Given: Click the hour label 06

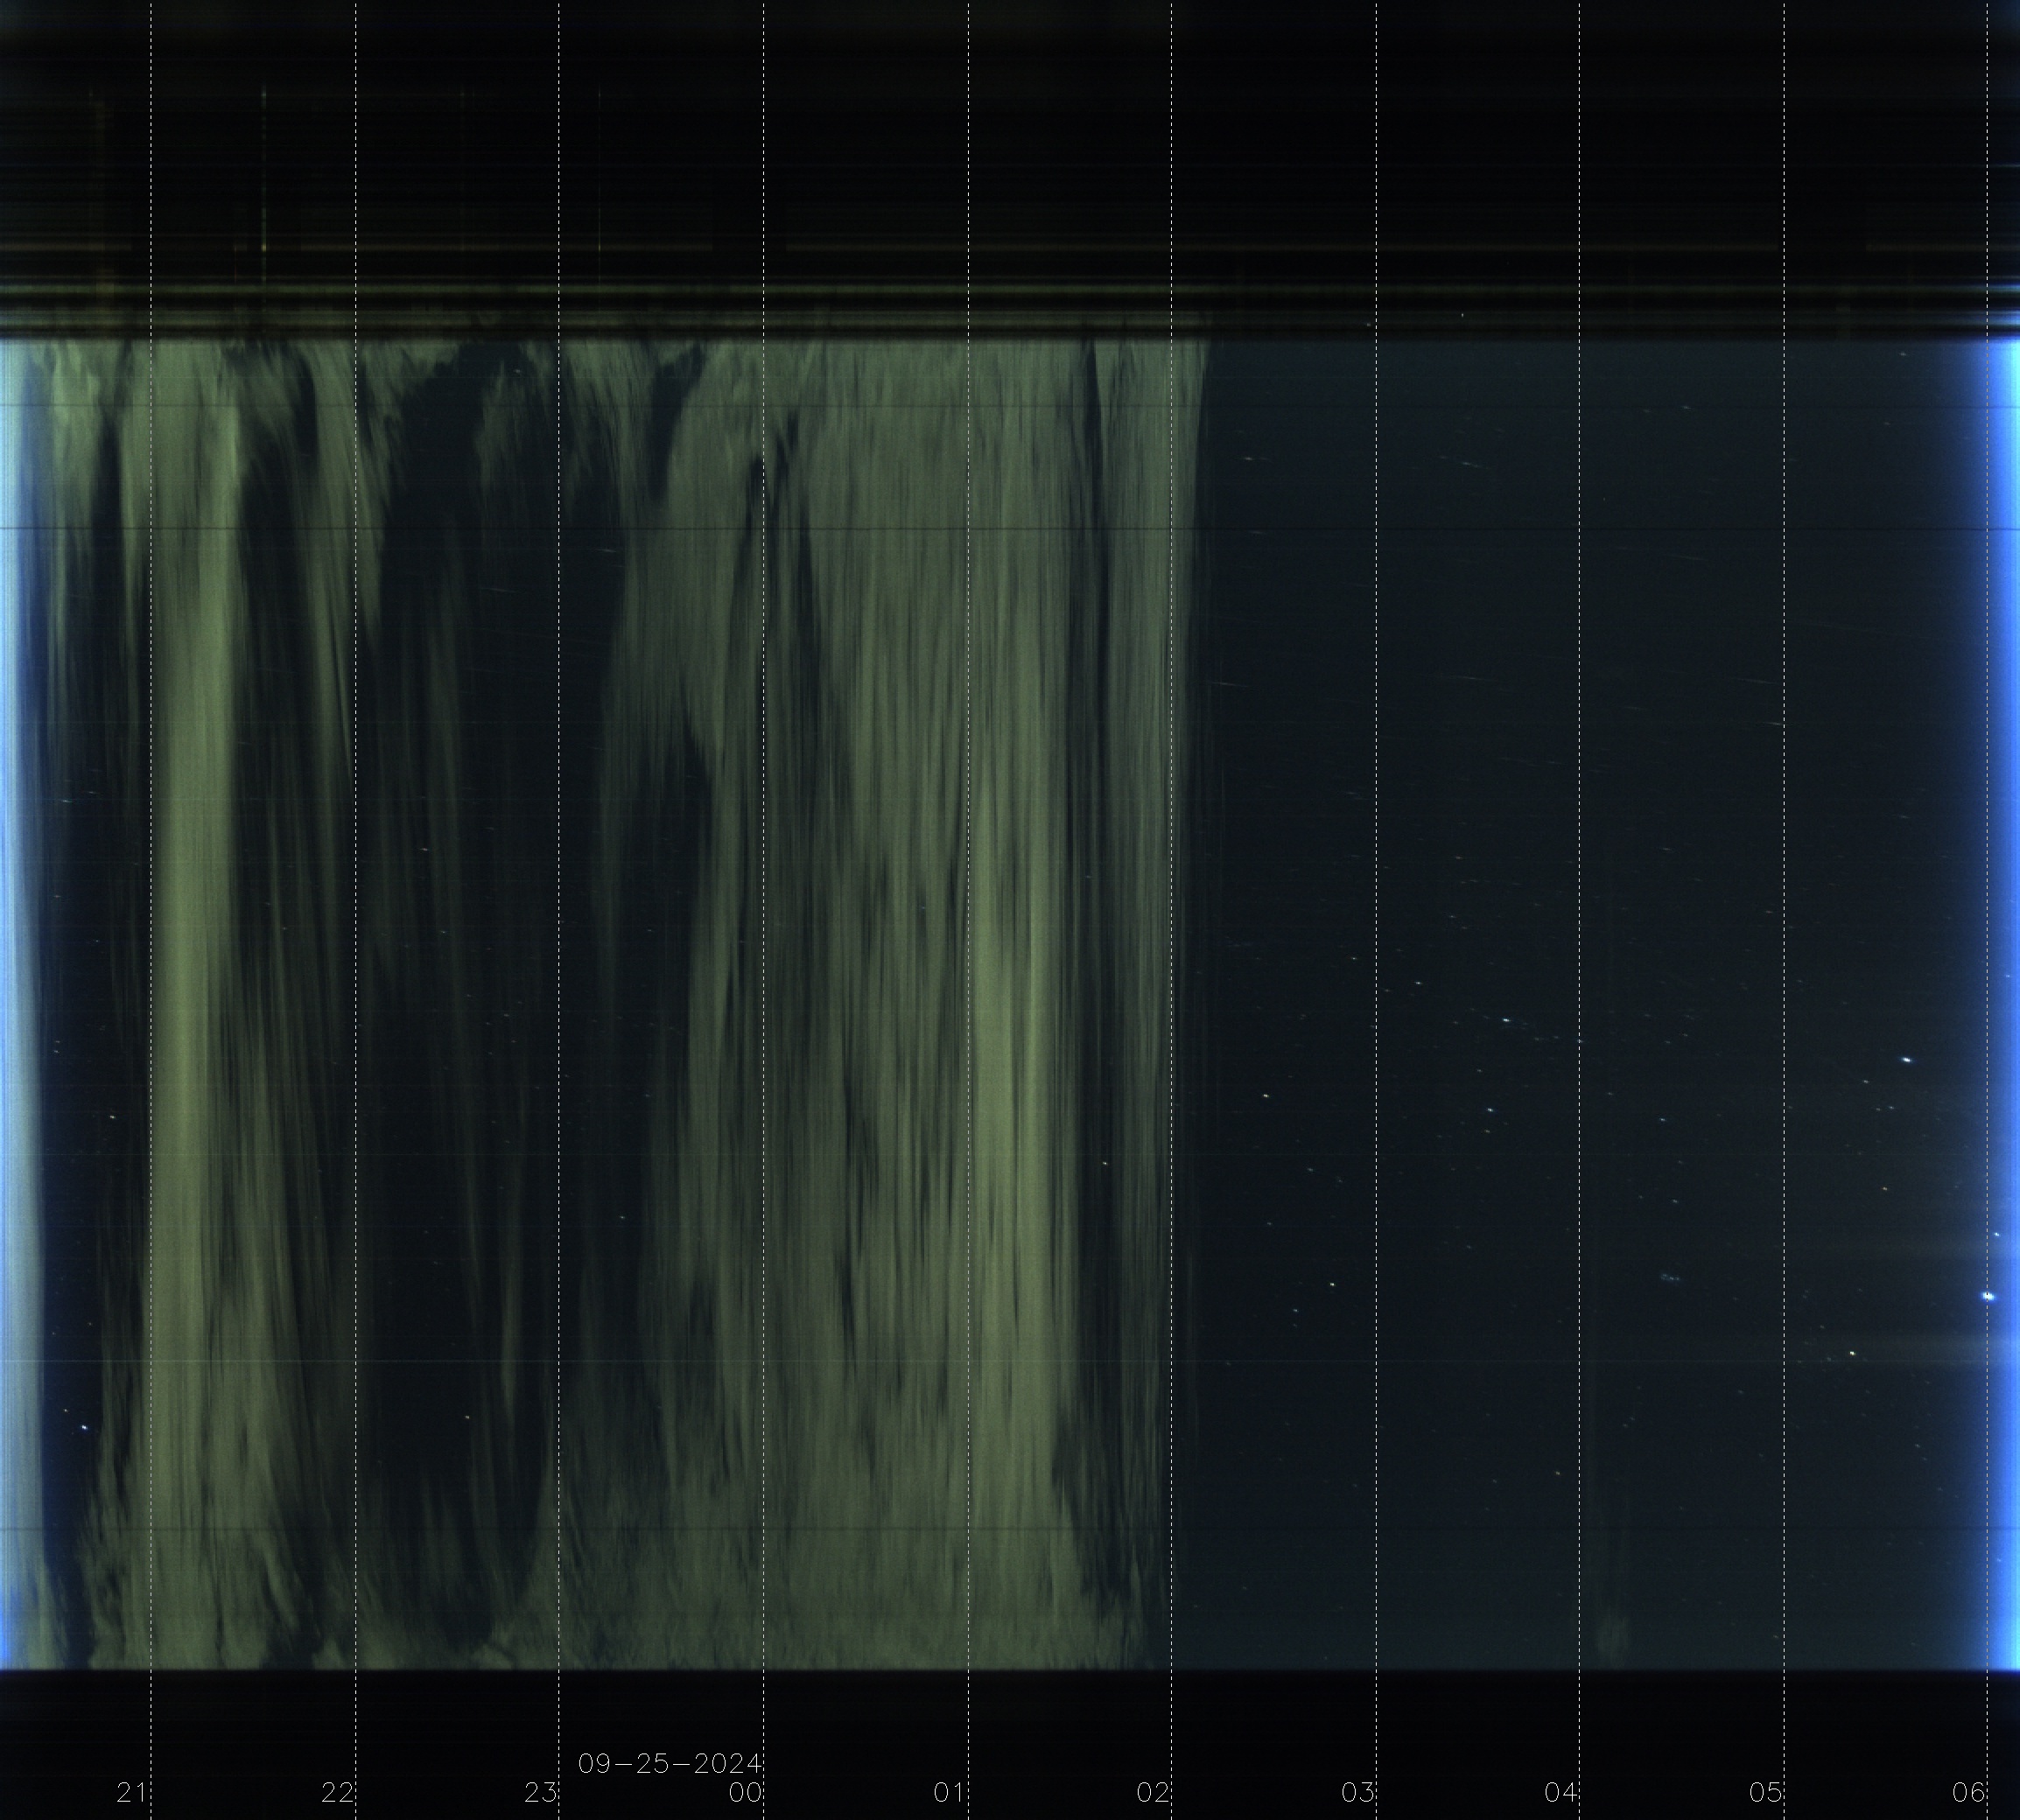Looking at the screenshot, I should [1970, 1792].
